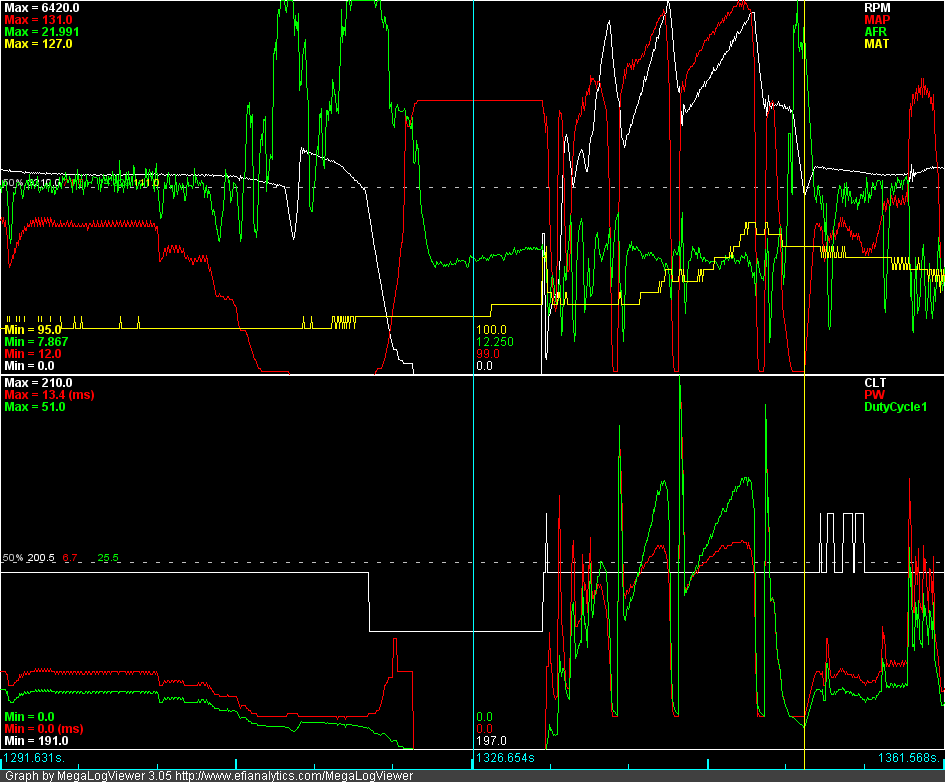Image resolution: width=945 pixels, height=782 pixels.
Task: Click the CLT legend label
Action: click(875, 383)
